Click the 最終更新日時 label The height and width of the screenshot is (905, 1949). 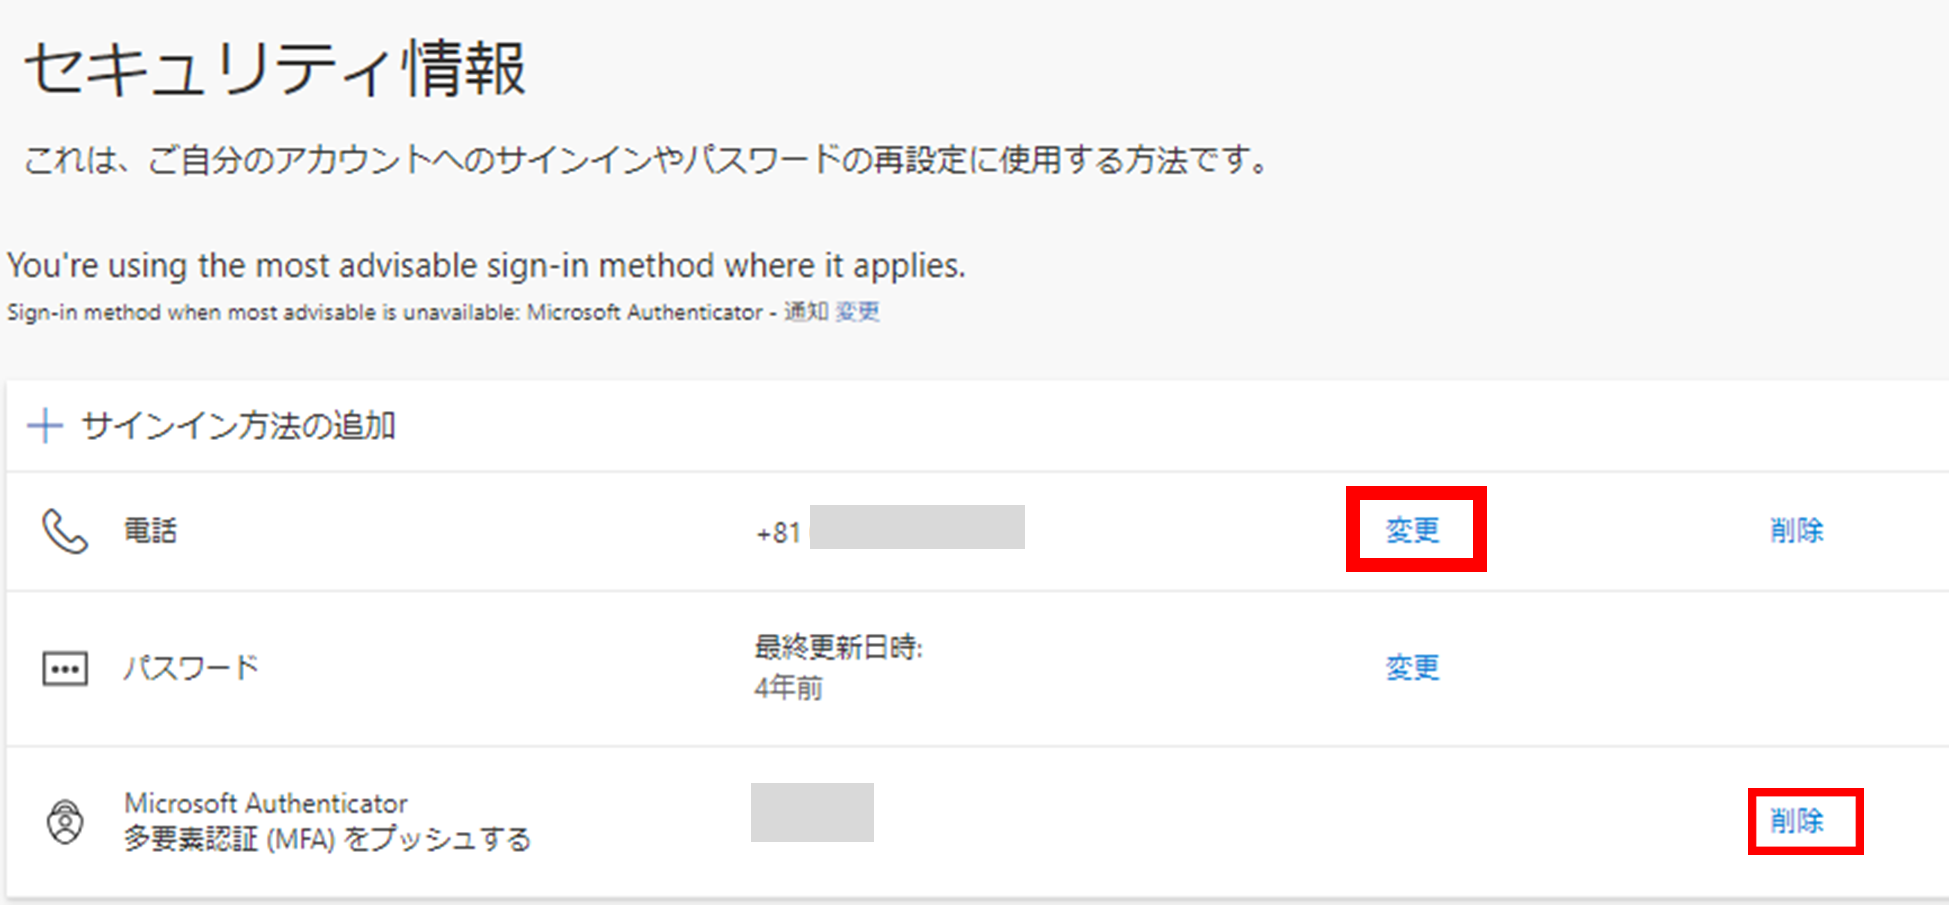click(x=838, y=648)
